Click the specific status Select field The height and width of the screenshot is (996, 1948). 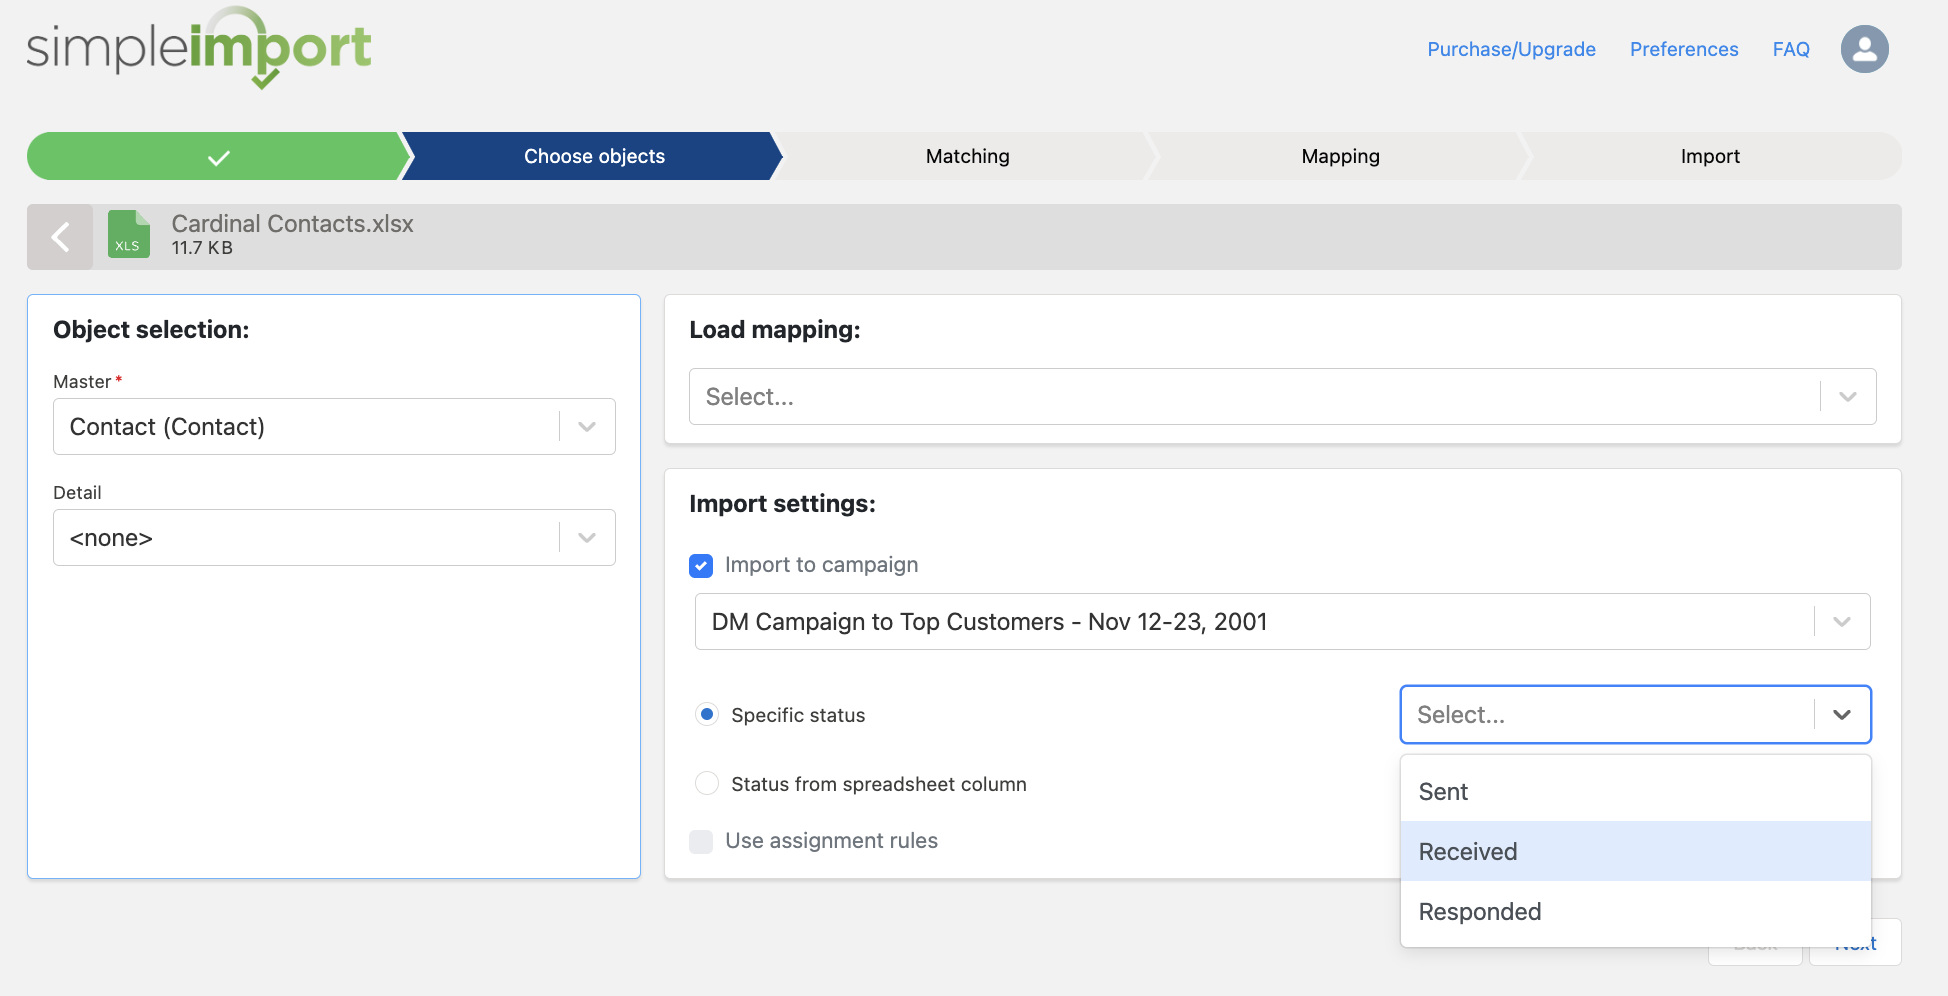(x=1635, y=715)
